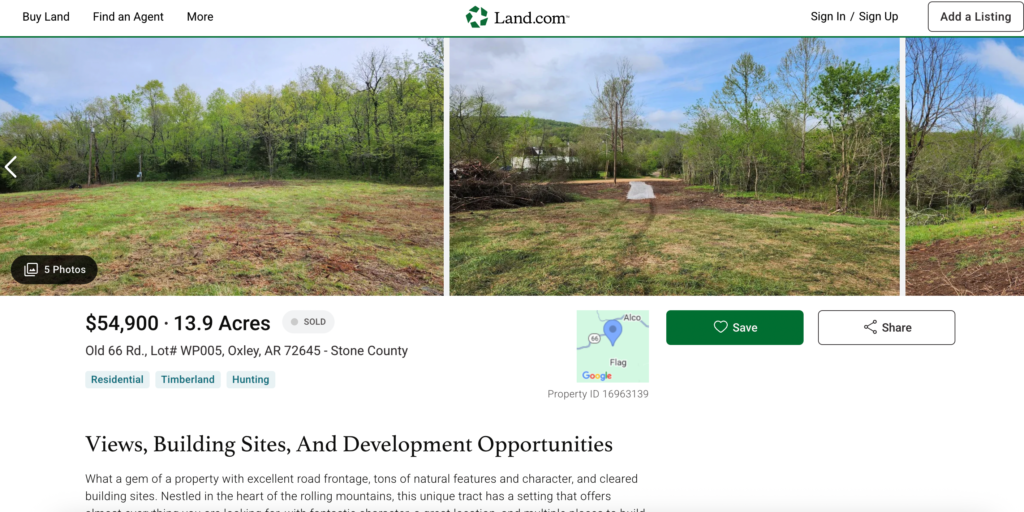This screenshot has height=512, width=1024.
Task: Open the Find an Agent menu
Action: click(x=128, y=17)
